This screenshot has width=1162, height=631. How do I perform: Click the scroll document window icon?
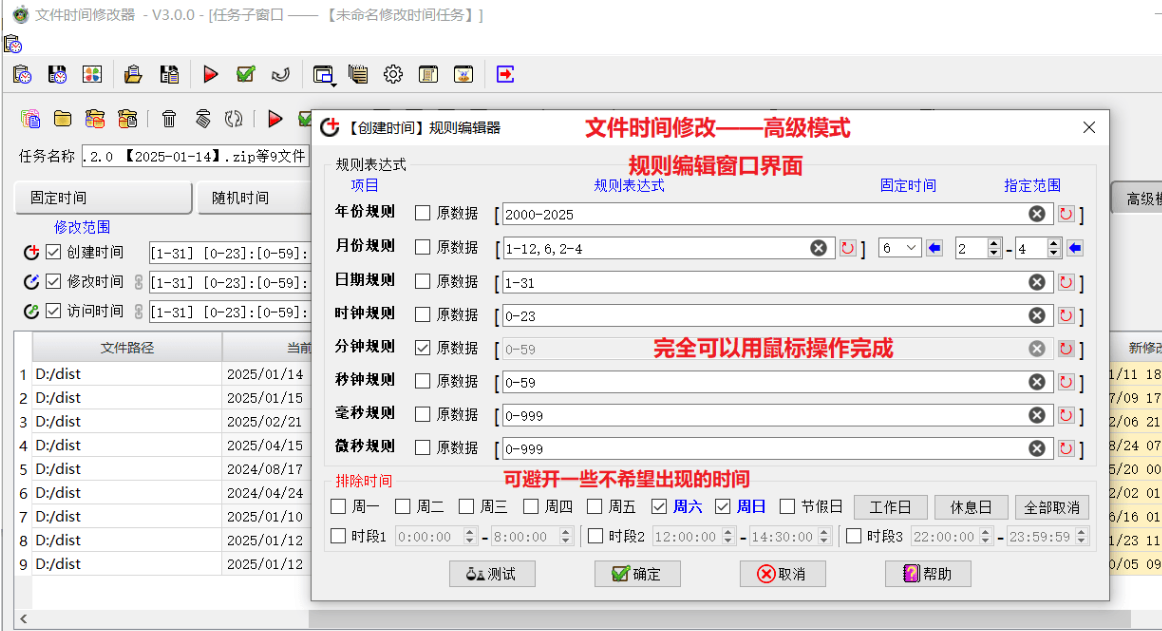(428, 74)
